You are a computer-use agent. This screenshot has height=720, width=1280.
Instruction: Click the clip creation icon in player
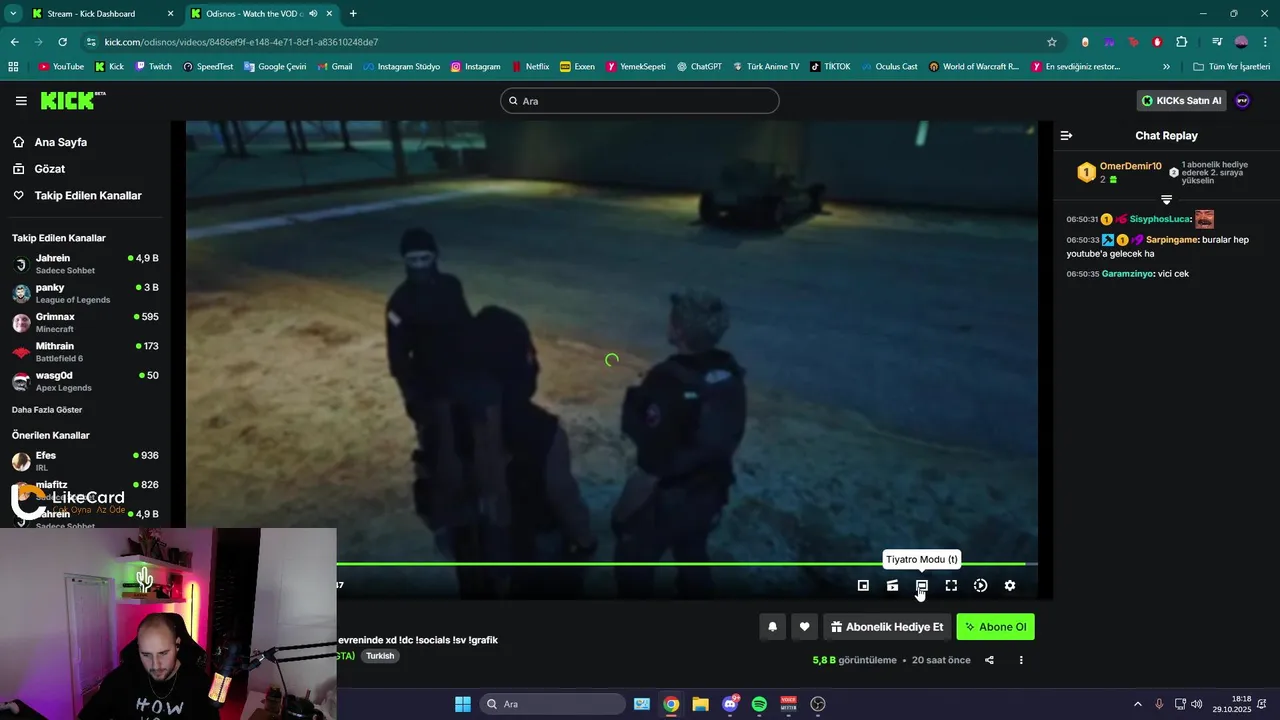click(892, 586)
